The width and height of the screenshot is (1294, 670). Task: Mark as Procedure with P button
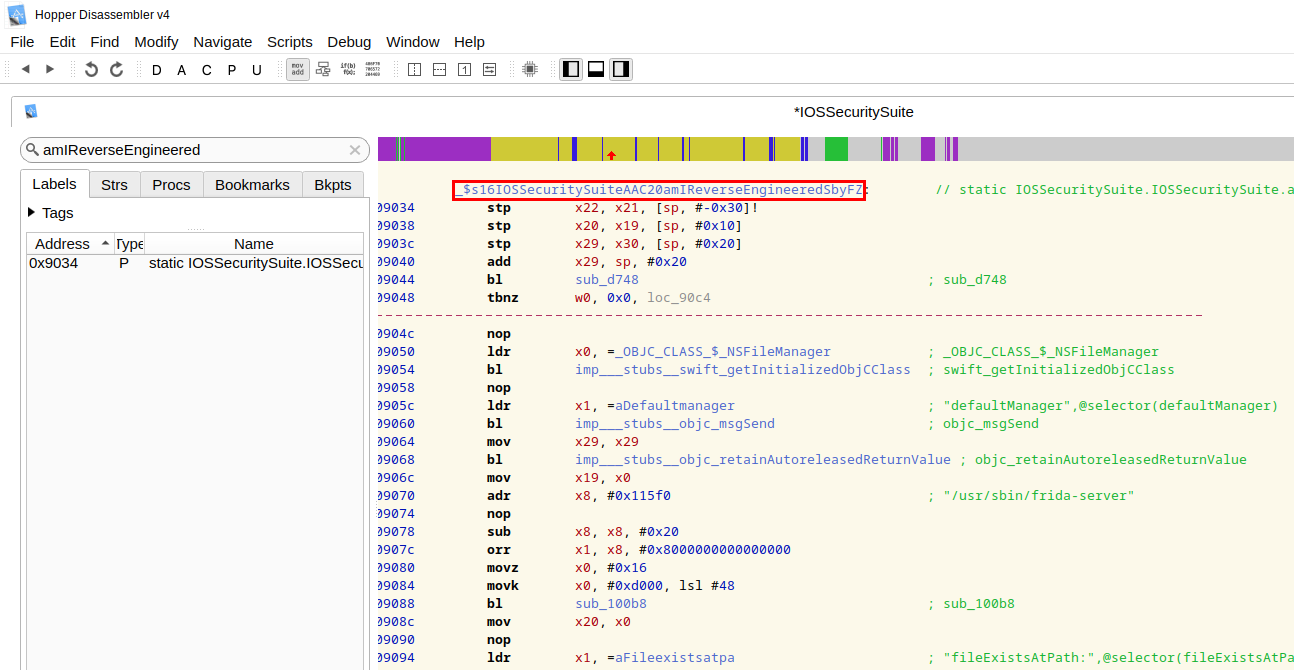232,70
